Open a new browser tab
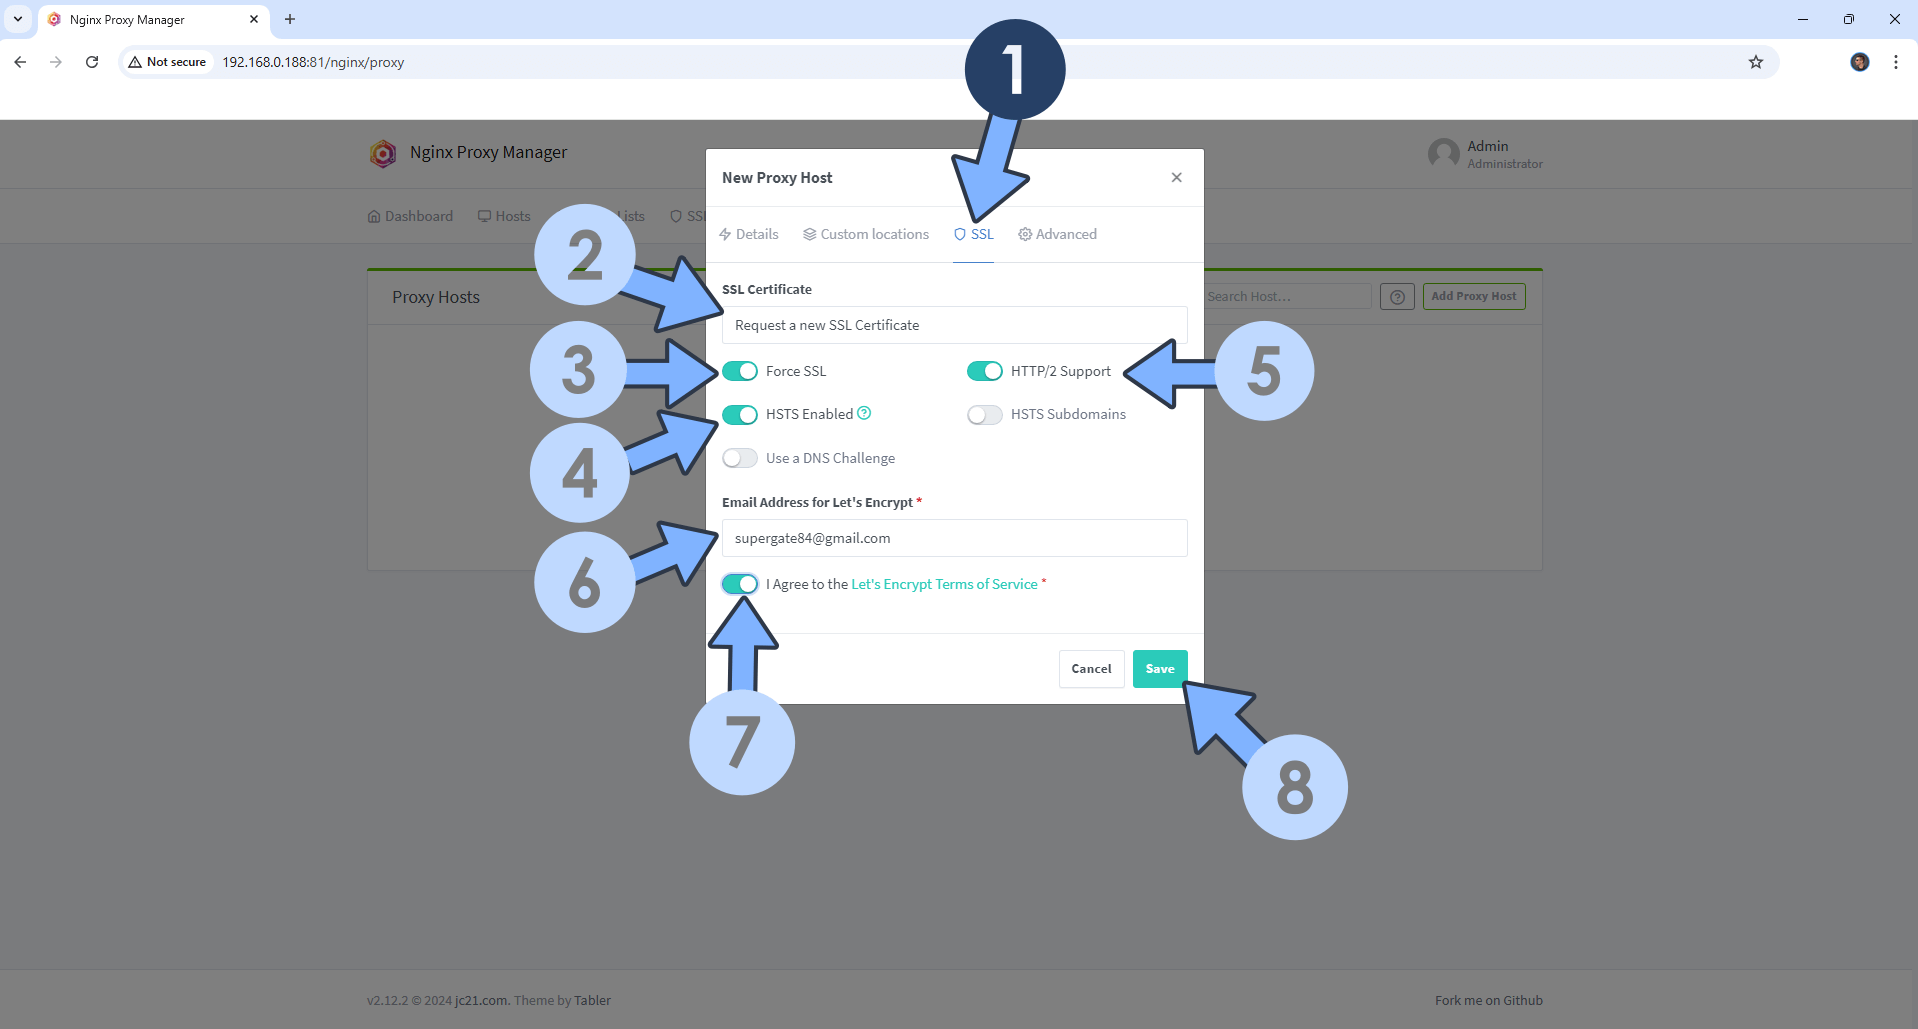1918x1029 pixels. pos(290,19)
